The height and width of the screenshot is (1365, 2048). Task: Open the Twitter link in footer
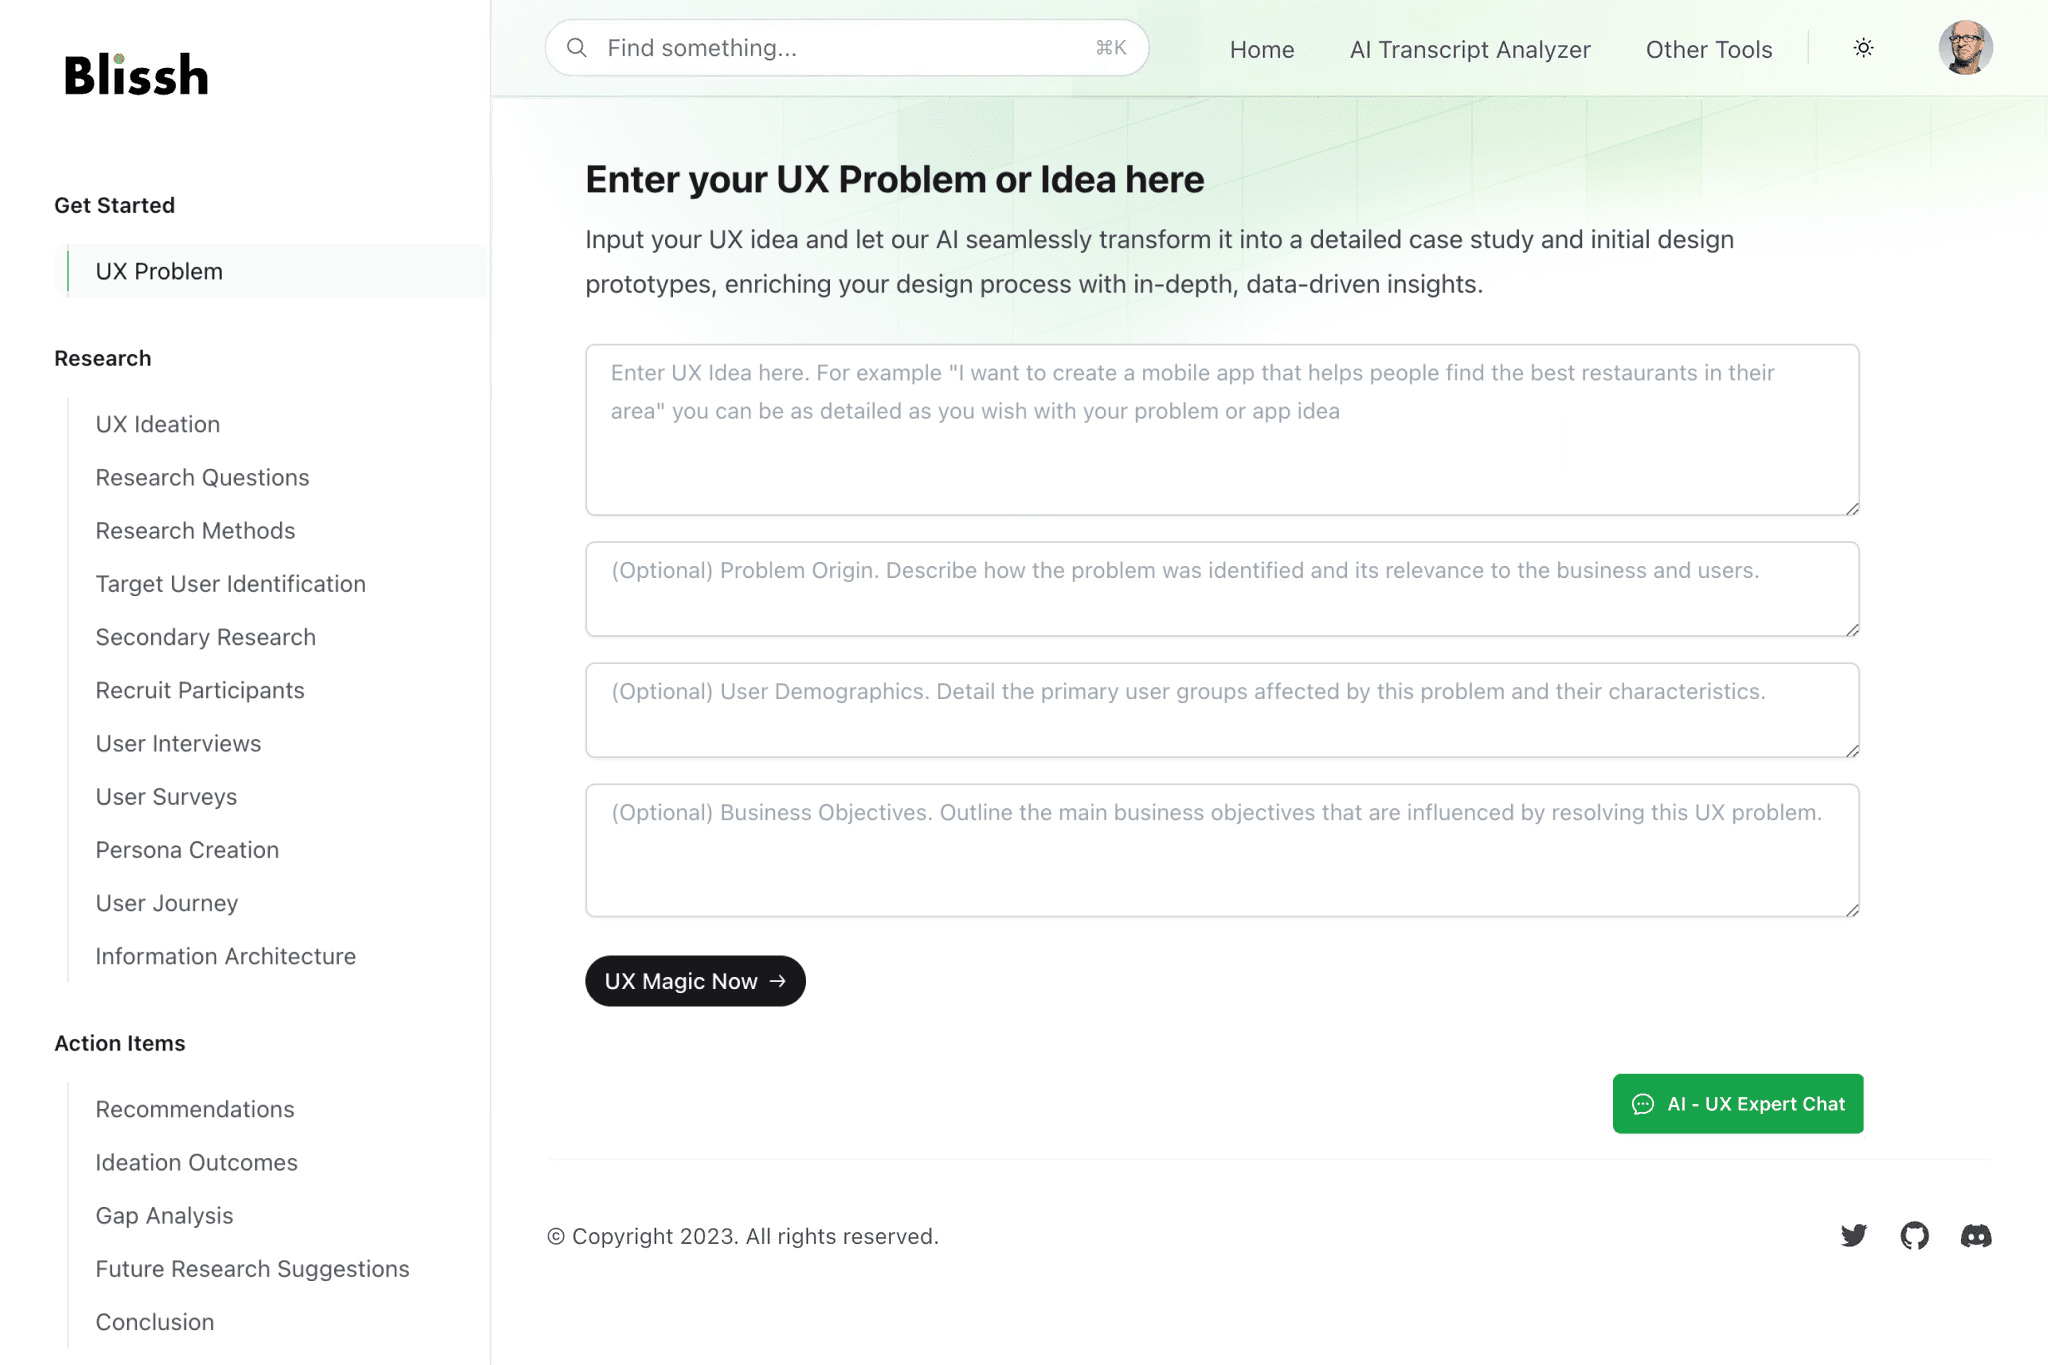click(1853, 1235)
